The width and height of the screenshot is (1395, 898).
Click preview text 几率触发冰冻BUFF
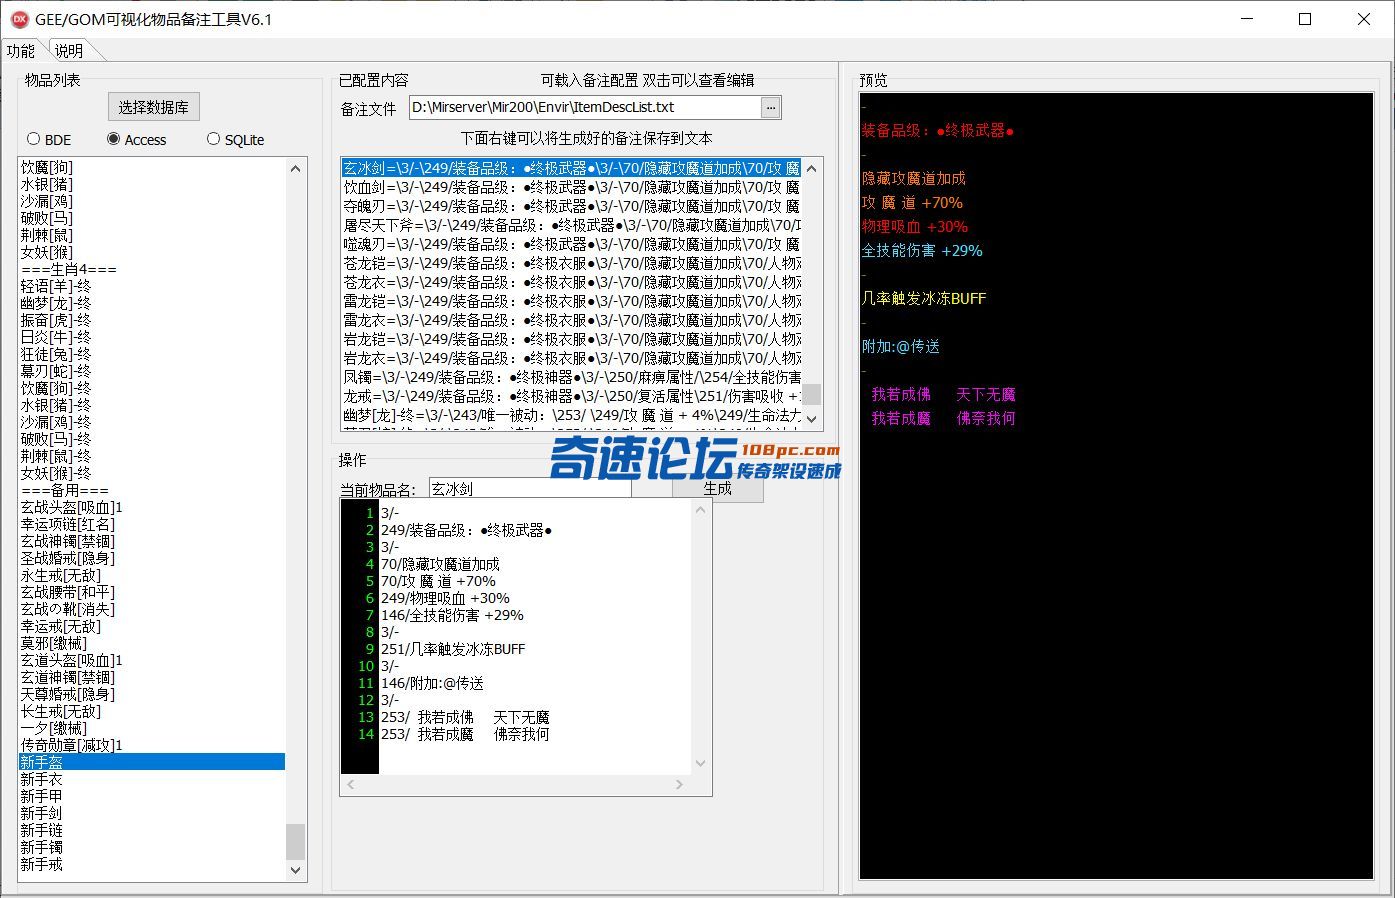(924, 298)
